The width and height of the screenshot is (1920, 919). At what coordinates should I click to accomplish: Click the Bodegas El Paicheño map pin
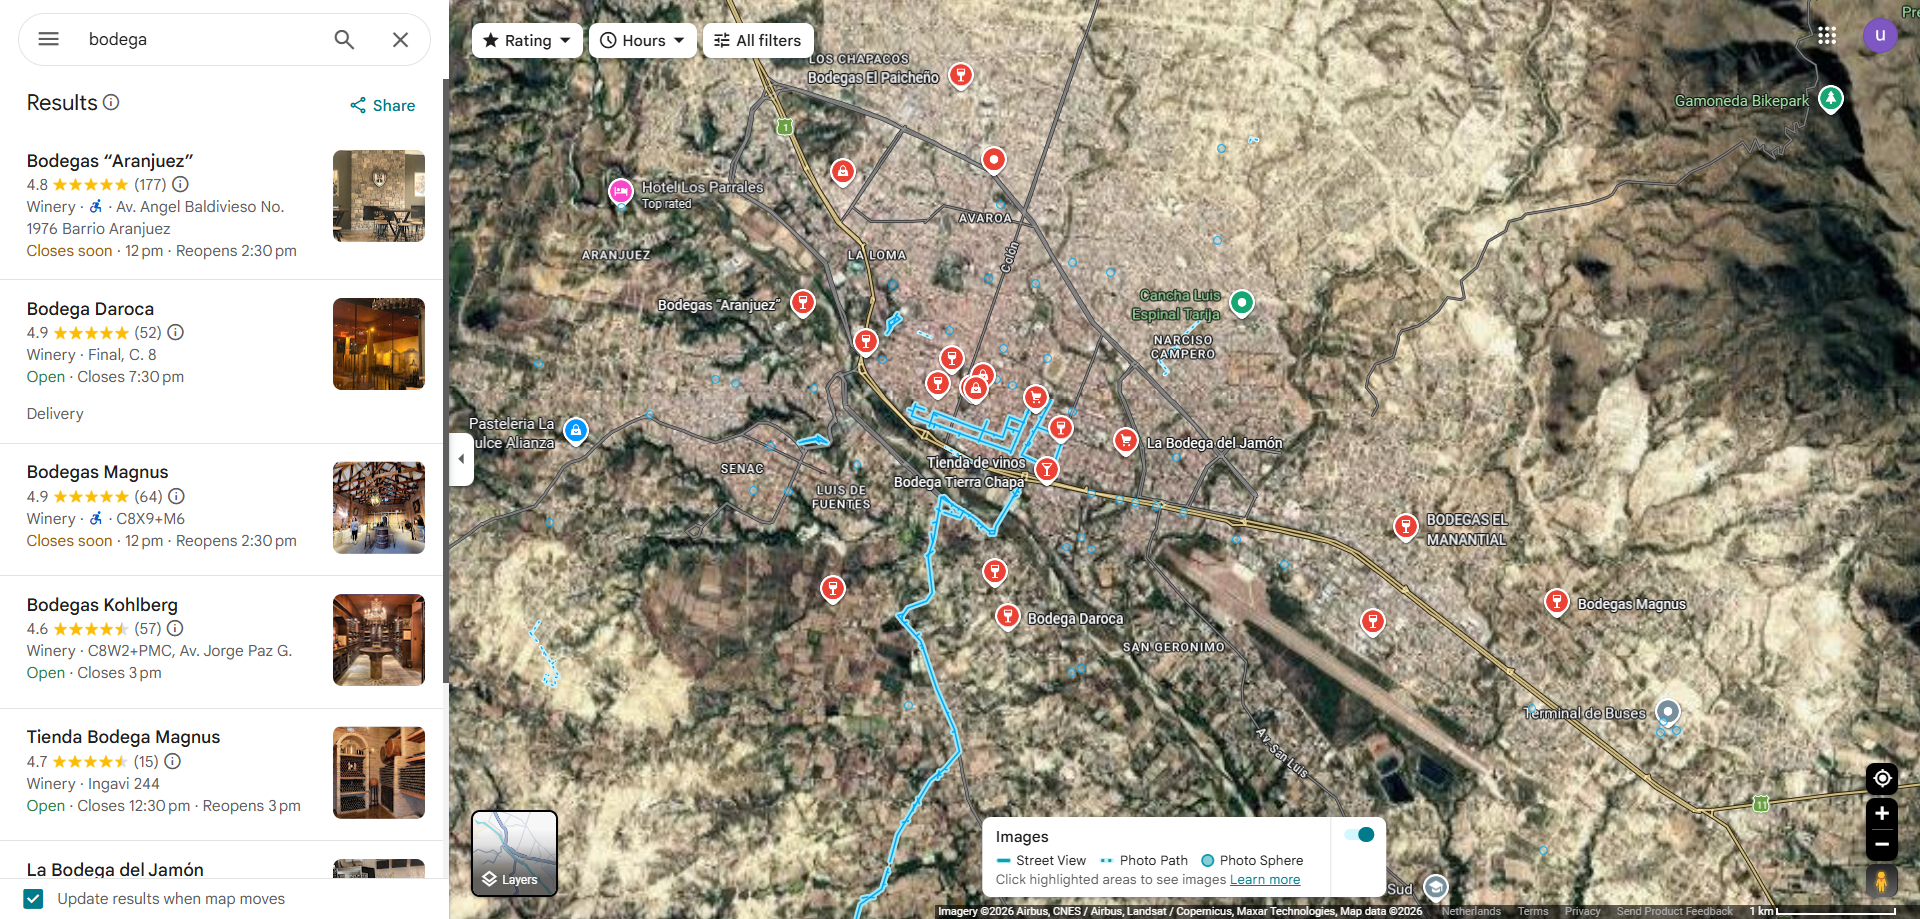[x=961, y=75]
